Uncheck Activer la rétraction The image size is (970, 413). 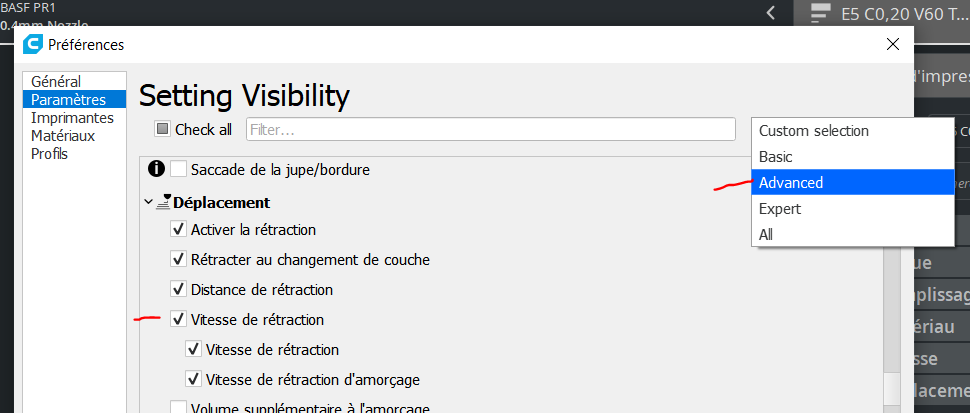178,229
